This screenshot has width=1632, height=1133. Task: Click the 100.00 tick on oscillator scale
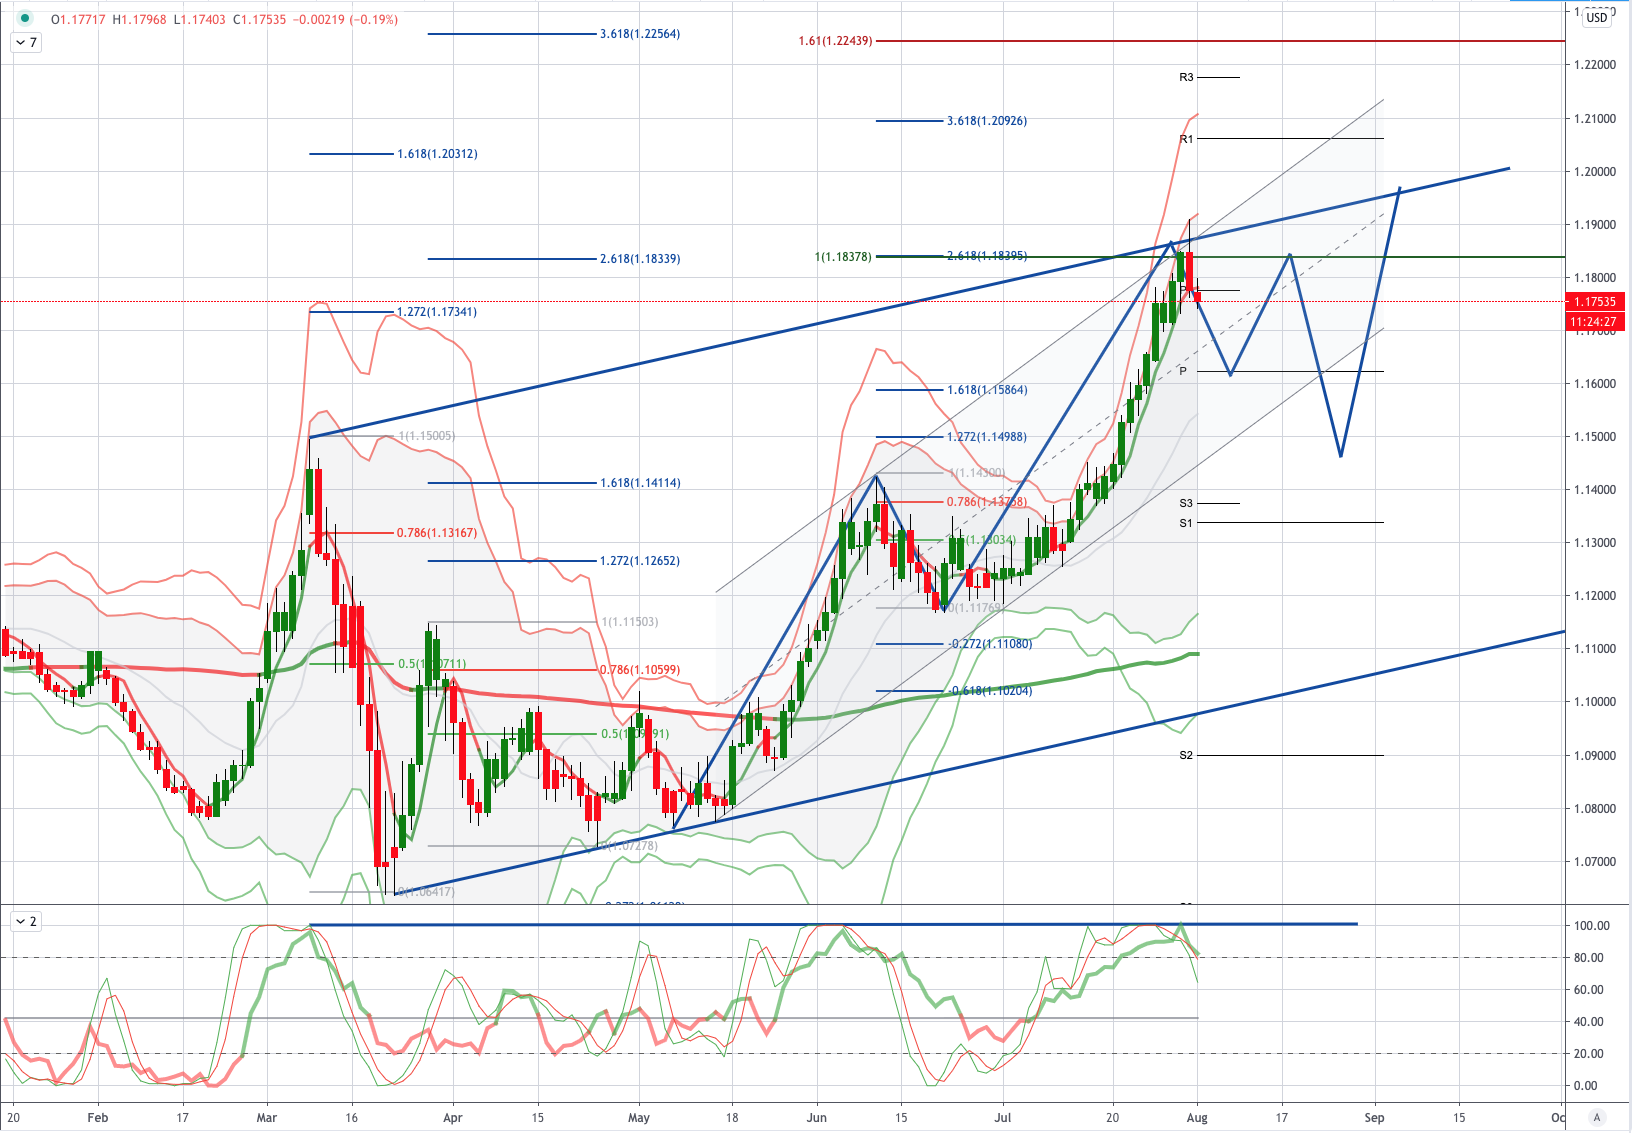[x=1591, y=926]
